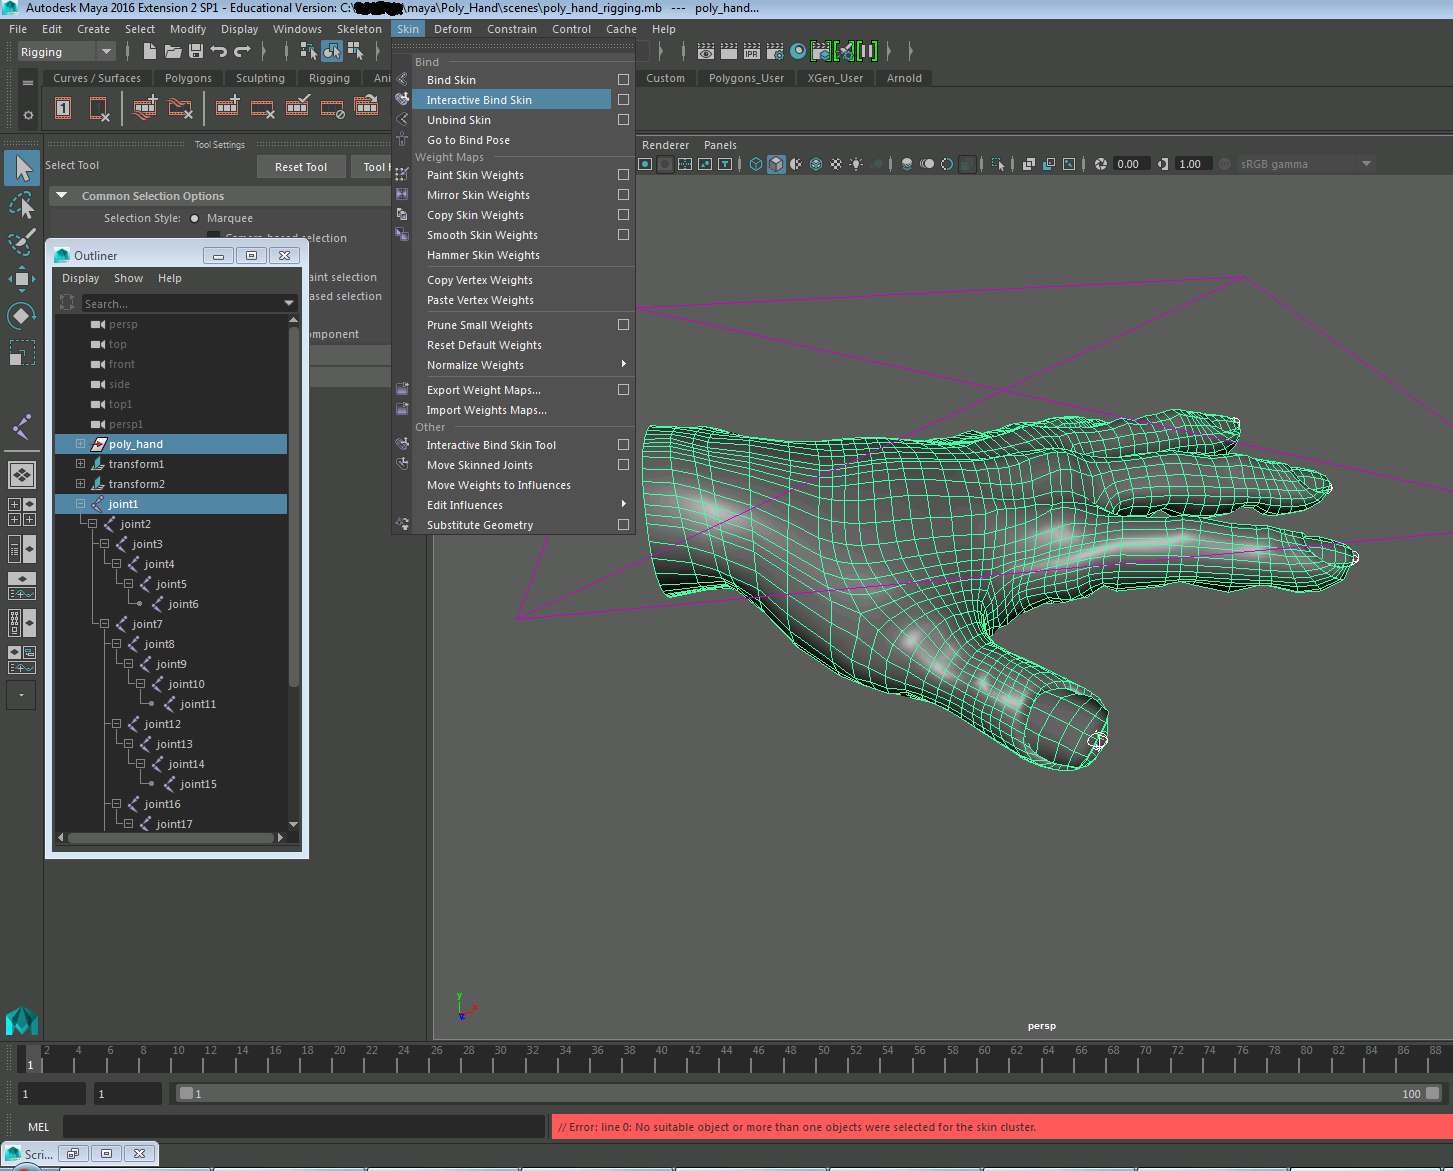
Task: Open Paint Skin Weights options box
Action: 623,175
